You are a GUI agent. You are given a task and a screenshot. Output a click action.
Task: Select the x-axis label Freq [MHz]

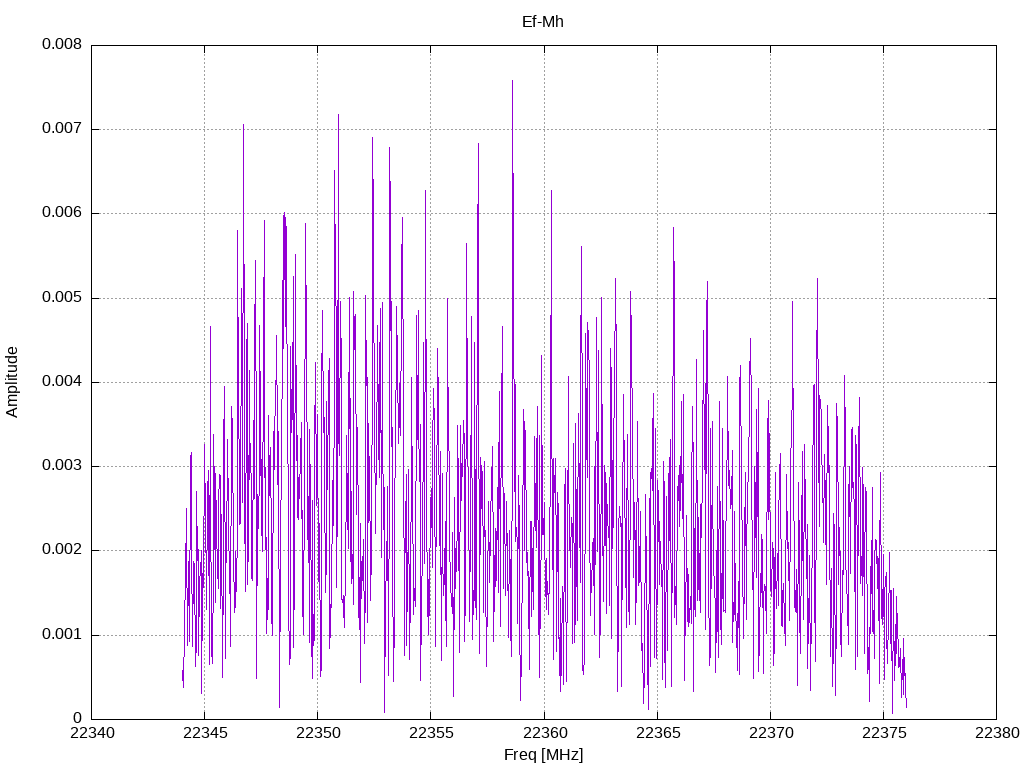[x=543, y=755]
